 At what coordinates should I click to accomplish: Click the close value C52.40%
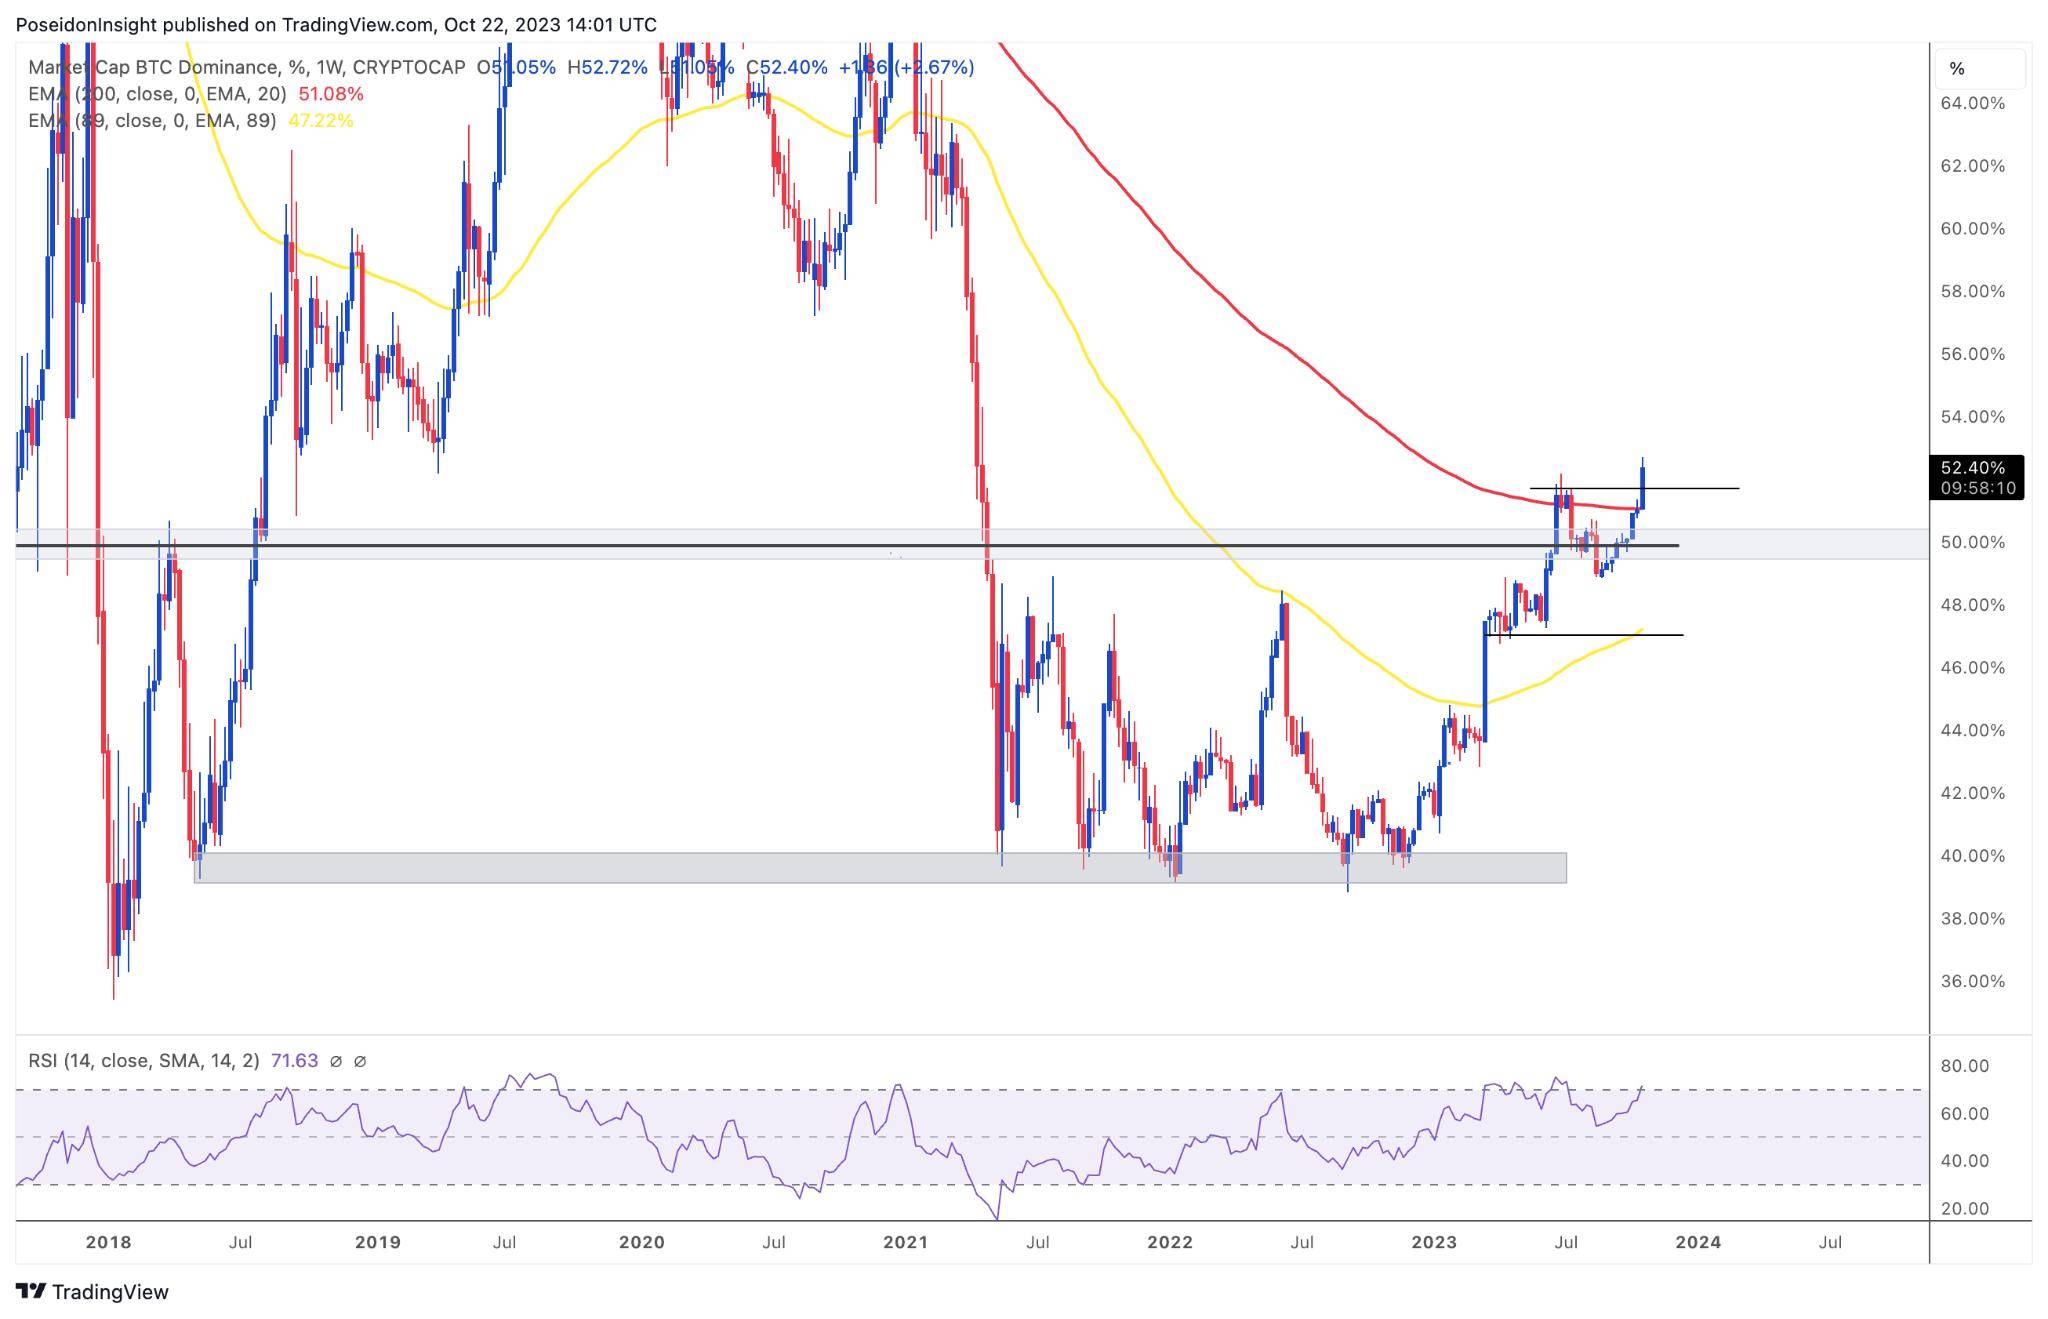tap(787, 67)
